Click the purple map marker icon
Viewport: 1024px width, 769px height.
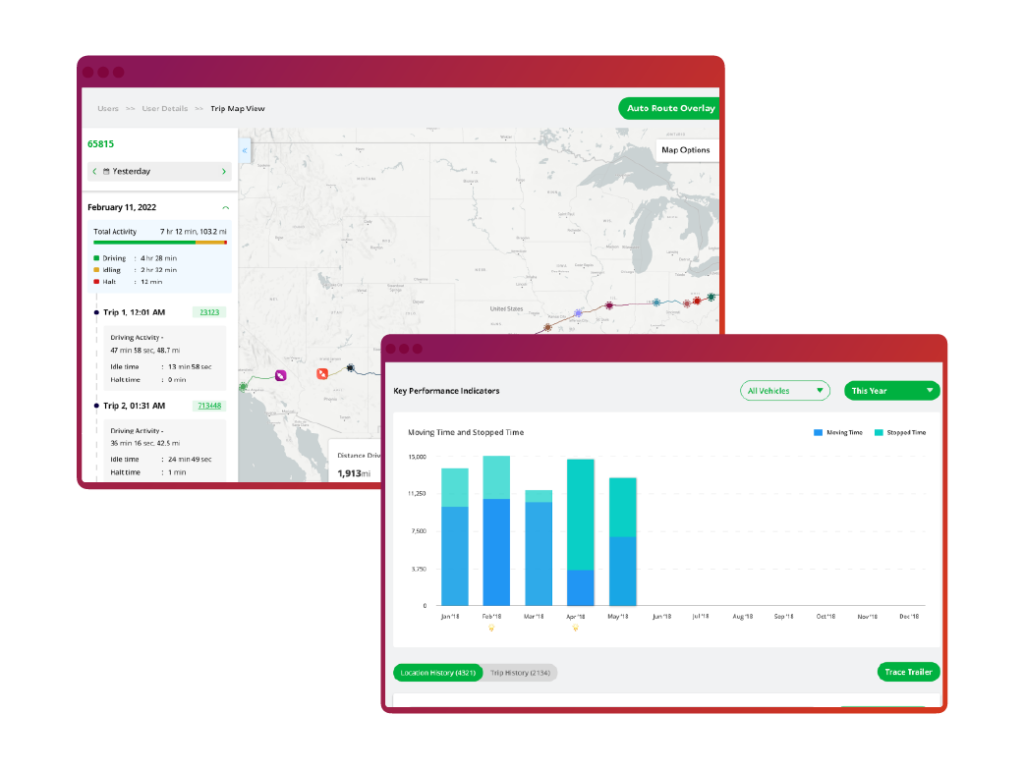[281, 375]
